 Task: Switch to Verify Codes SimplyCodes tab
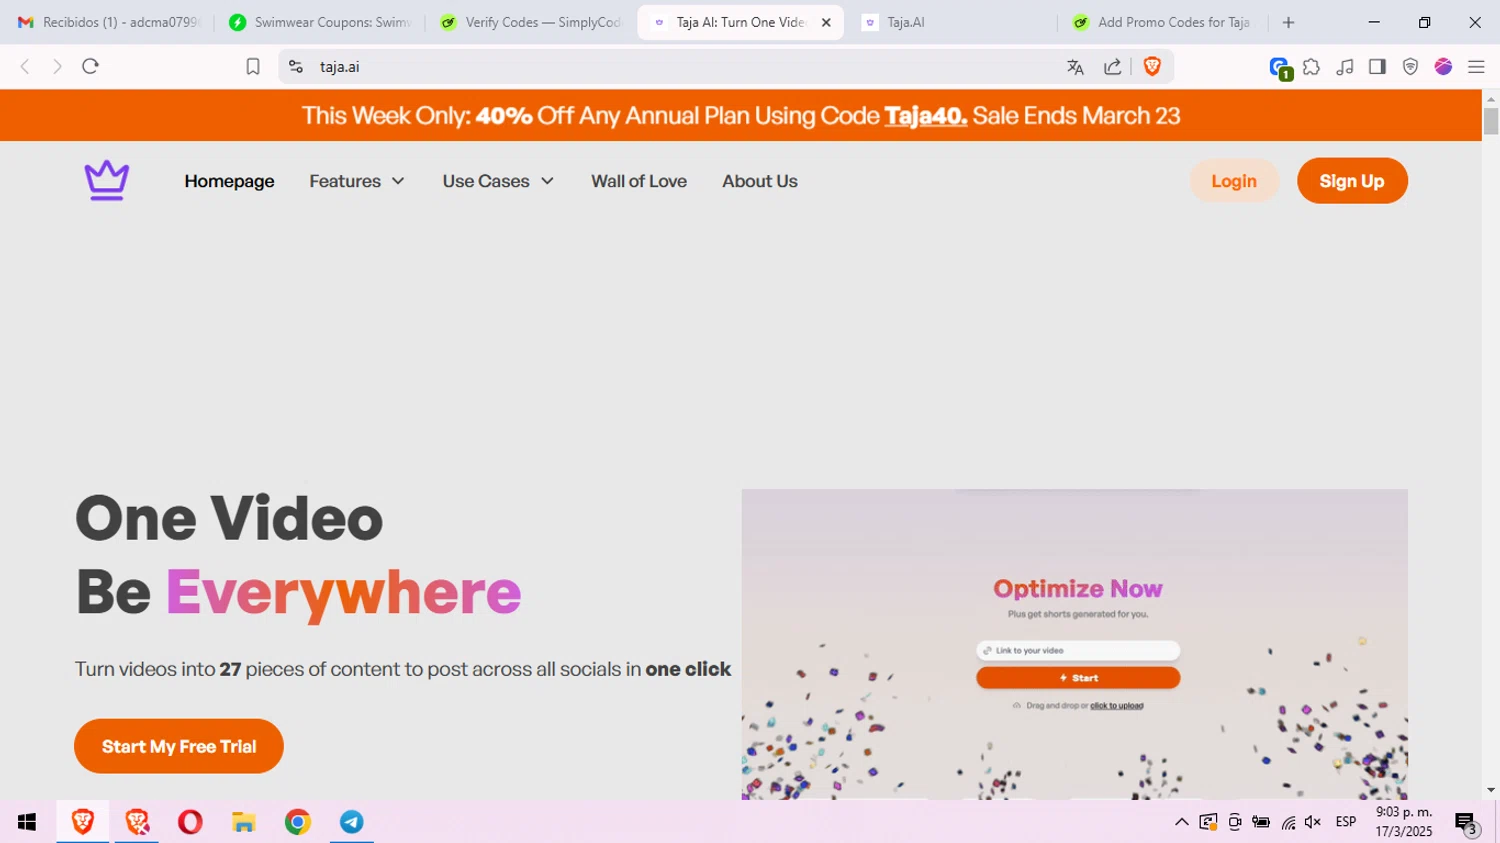point(532,22)
